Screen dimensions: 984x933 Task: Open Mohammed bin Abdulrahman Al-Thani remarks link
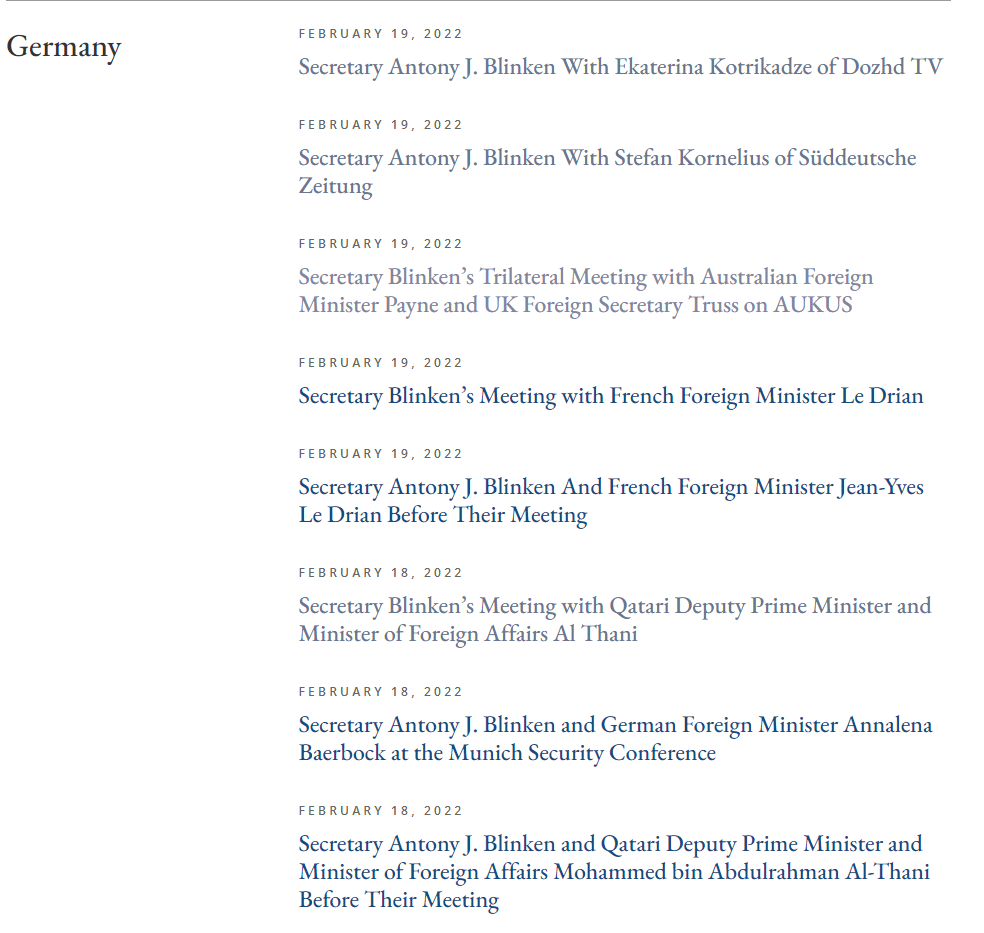(x=613, y=871)
